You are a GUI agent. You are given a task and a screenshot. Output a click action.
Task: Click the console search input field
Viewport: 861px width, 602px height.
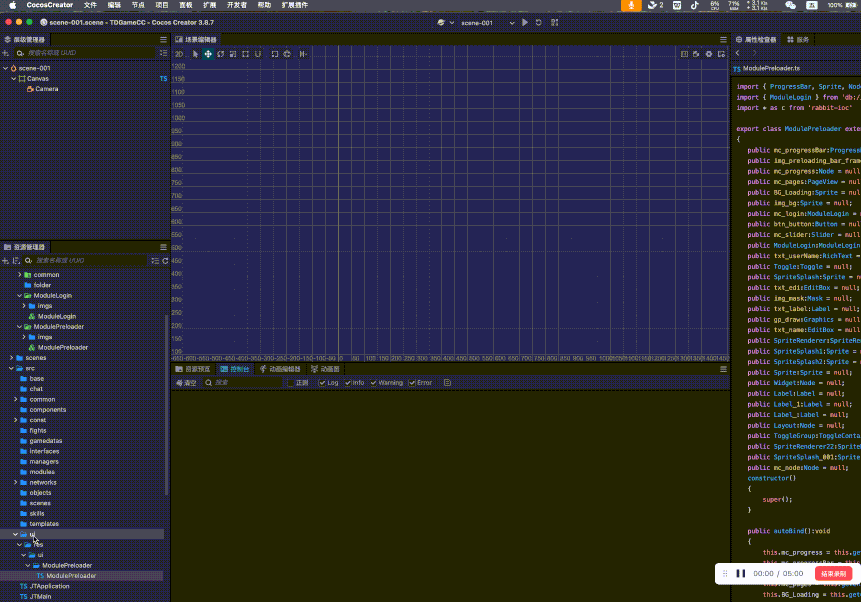click(243, 383)
